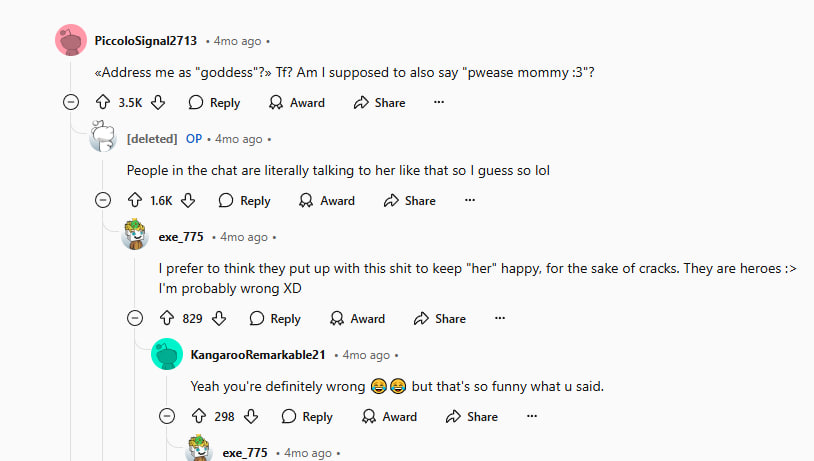Image resolution: width=814 pixels, height=461 pixels.
Task: Give an Award to PiccoloSignal2713's comment
Action: [297, 102]
